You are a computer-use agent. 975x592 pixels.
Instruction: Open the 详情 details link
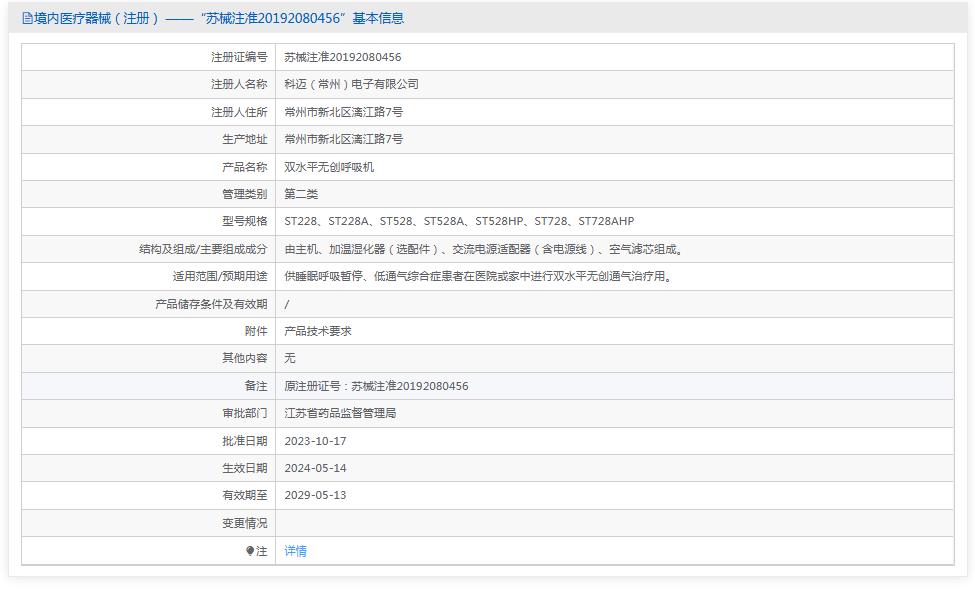tap(296, 550)
